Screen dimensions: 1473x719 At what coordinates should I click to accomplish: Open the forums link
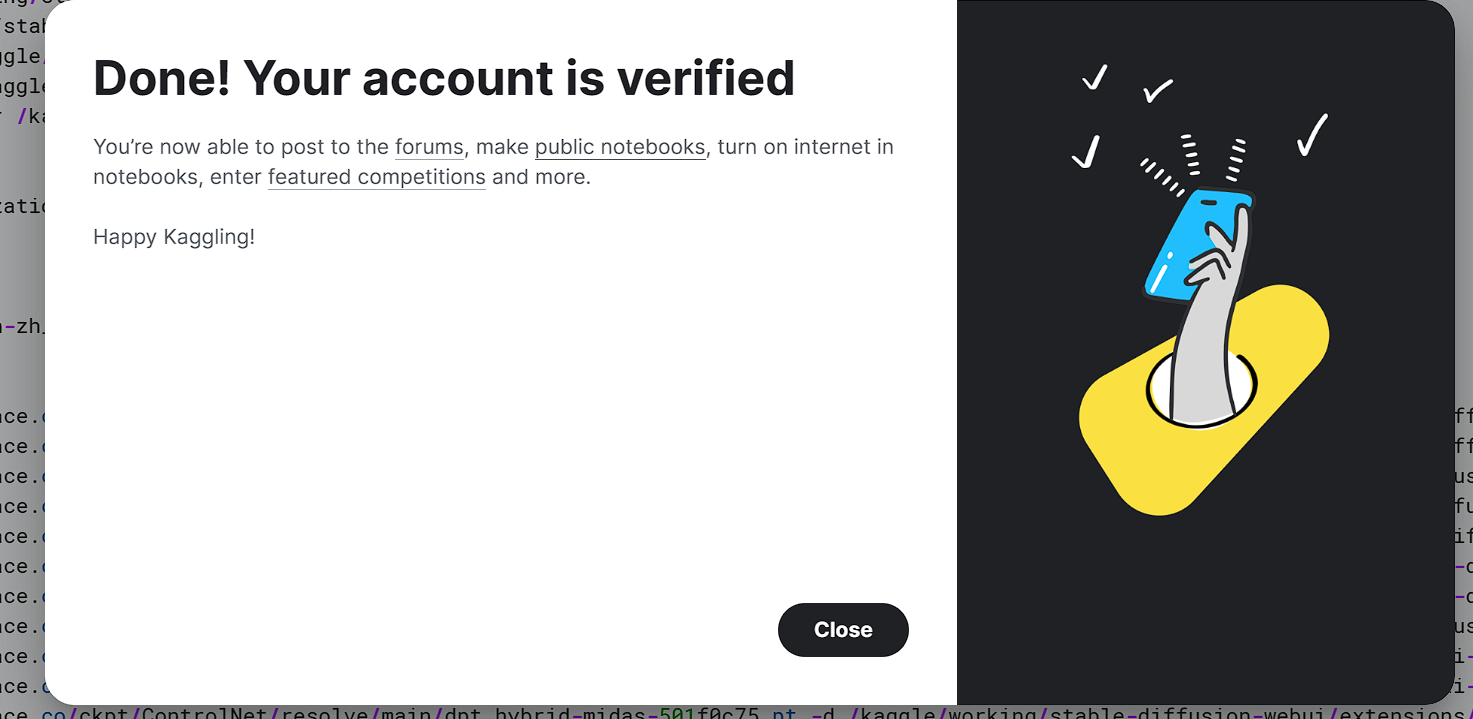pyautogui.click(x=429, y=147)
